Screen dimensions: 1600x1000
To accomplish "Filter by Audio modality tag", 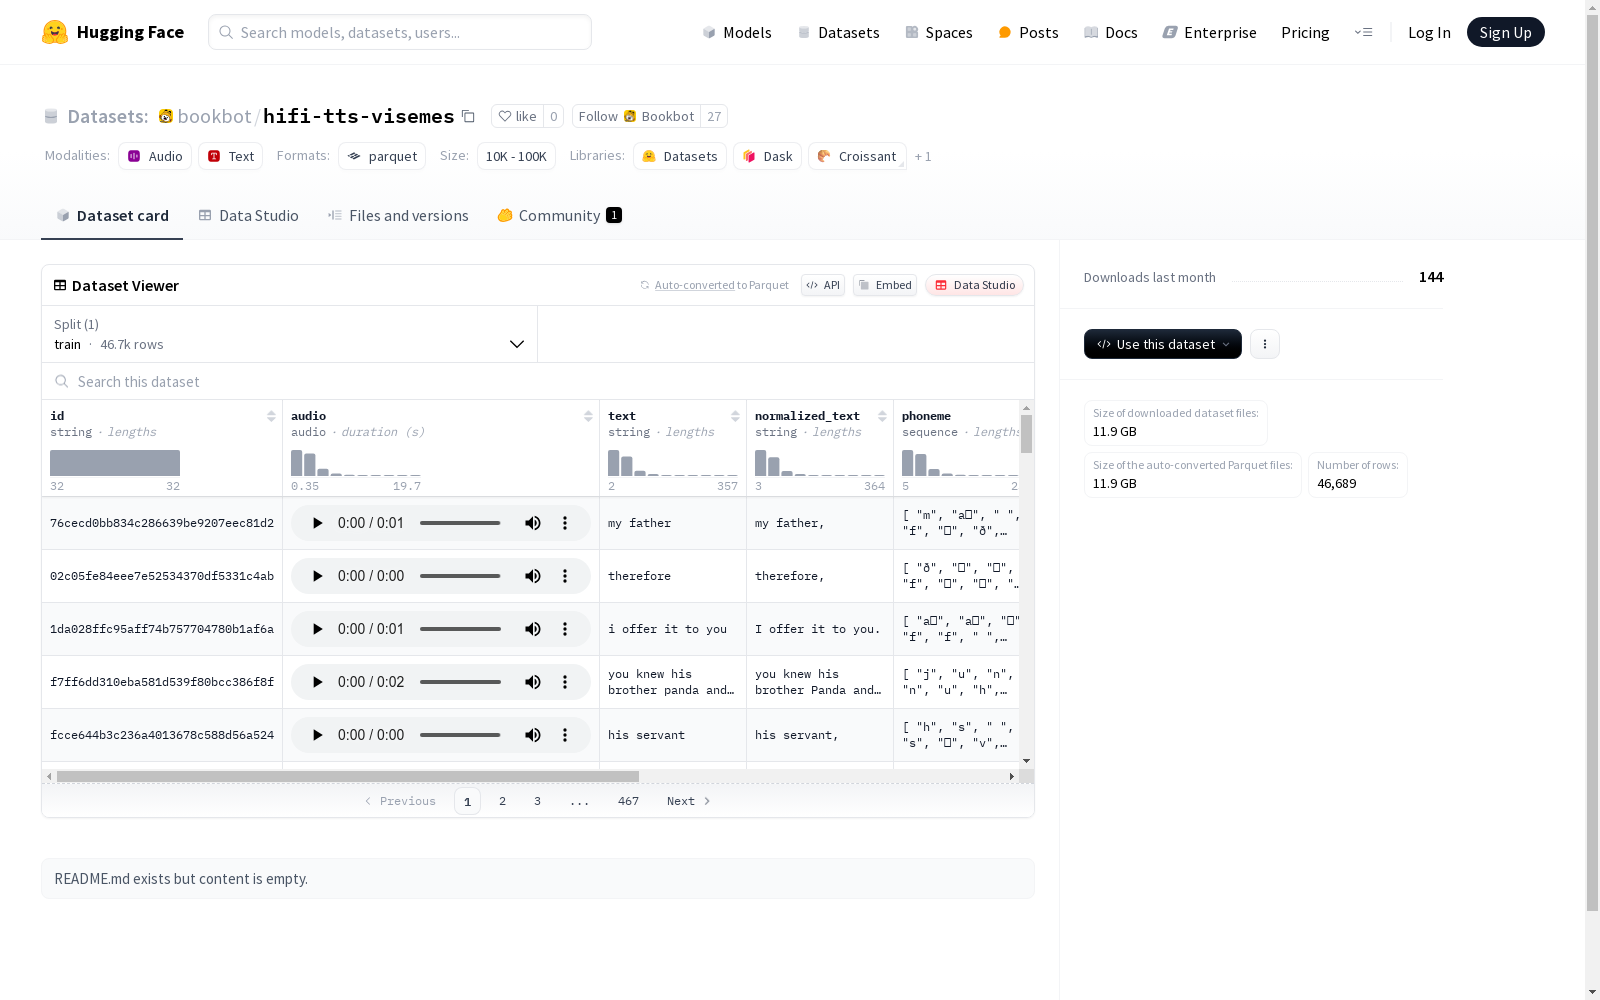I will pos(155,156).
